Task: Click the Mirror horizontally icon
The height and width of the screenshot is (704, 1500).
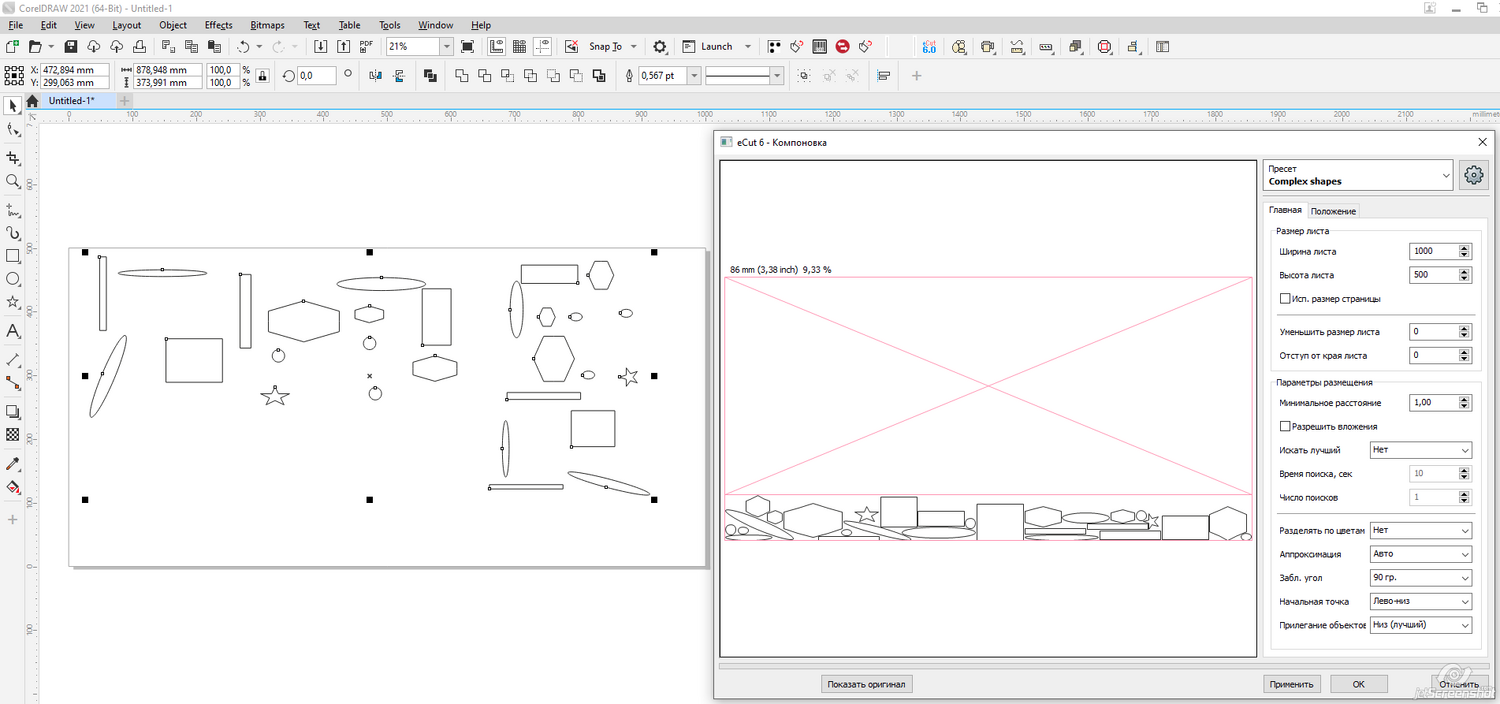Action: [376, 75]
